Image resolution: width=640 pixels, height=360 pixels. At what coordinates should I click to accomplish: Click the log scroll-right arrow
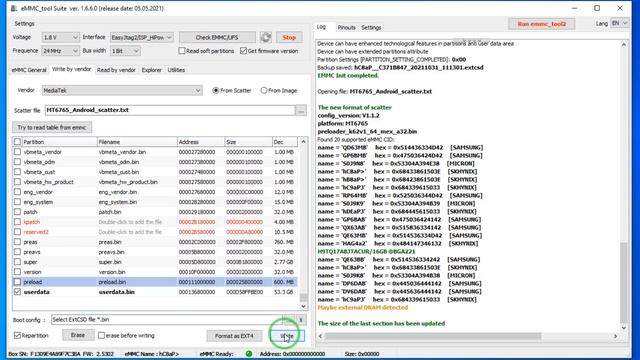(616, 336)
